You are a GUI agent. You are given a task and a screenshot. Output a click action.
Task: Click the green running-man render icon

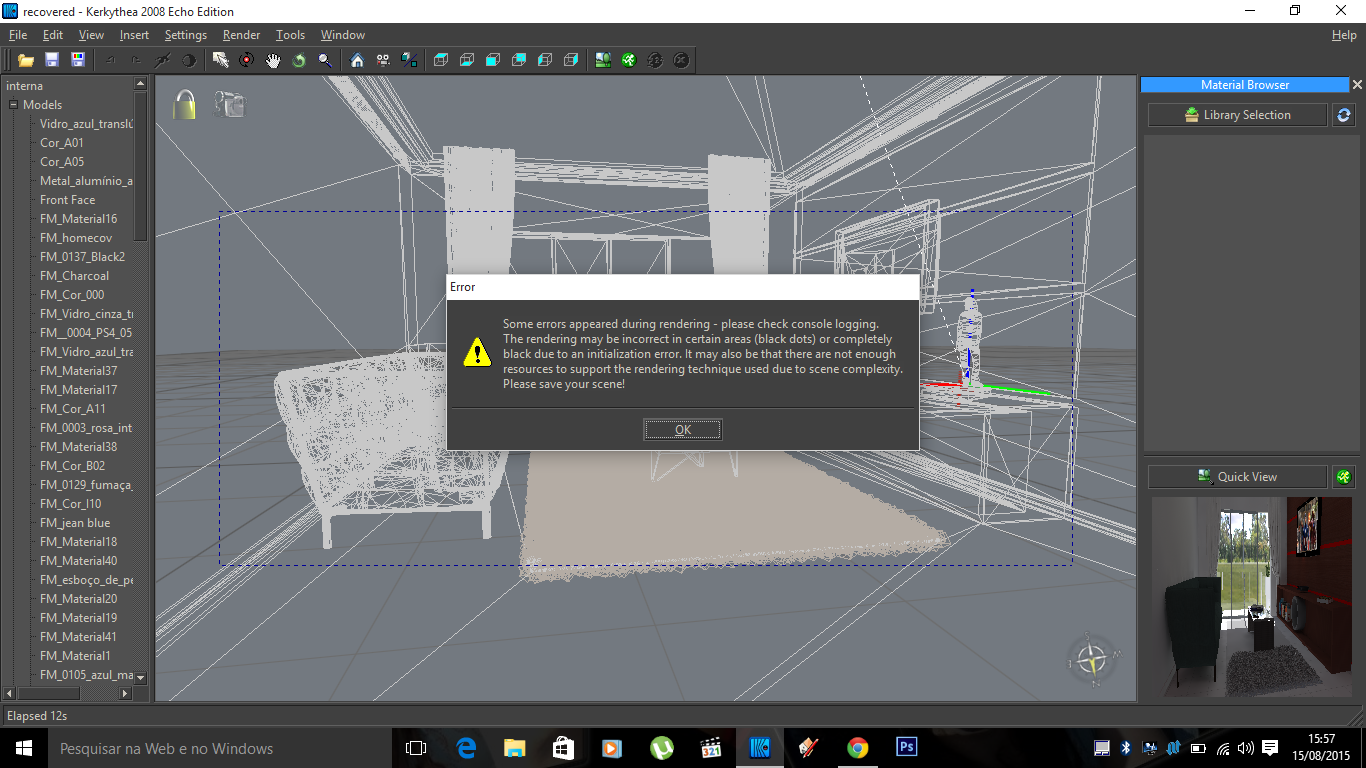(629, 60)
